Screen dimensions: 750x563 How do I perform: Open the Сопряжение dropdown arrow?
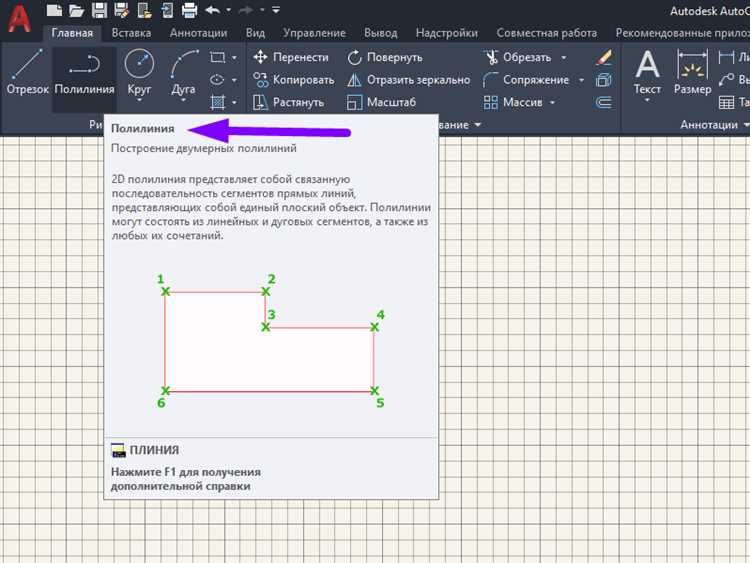tap(580, 80)
